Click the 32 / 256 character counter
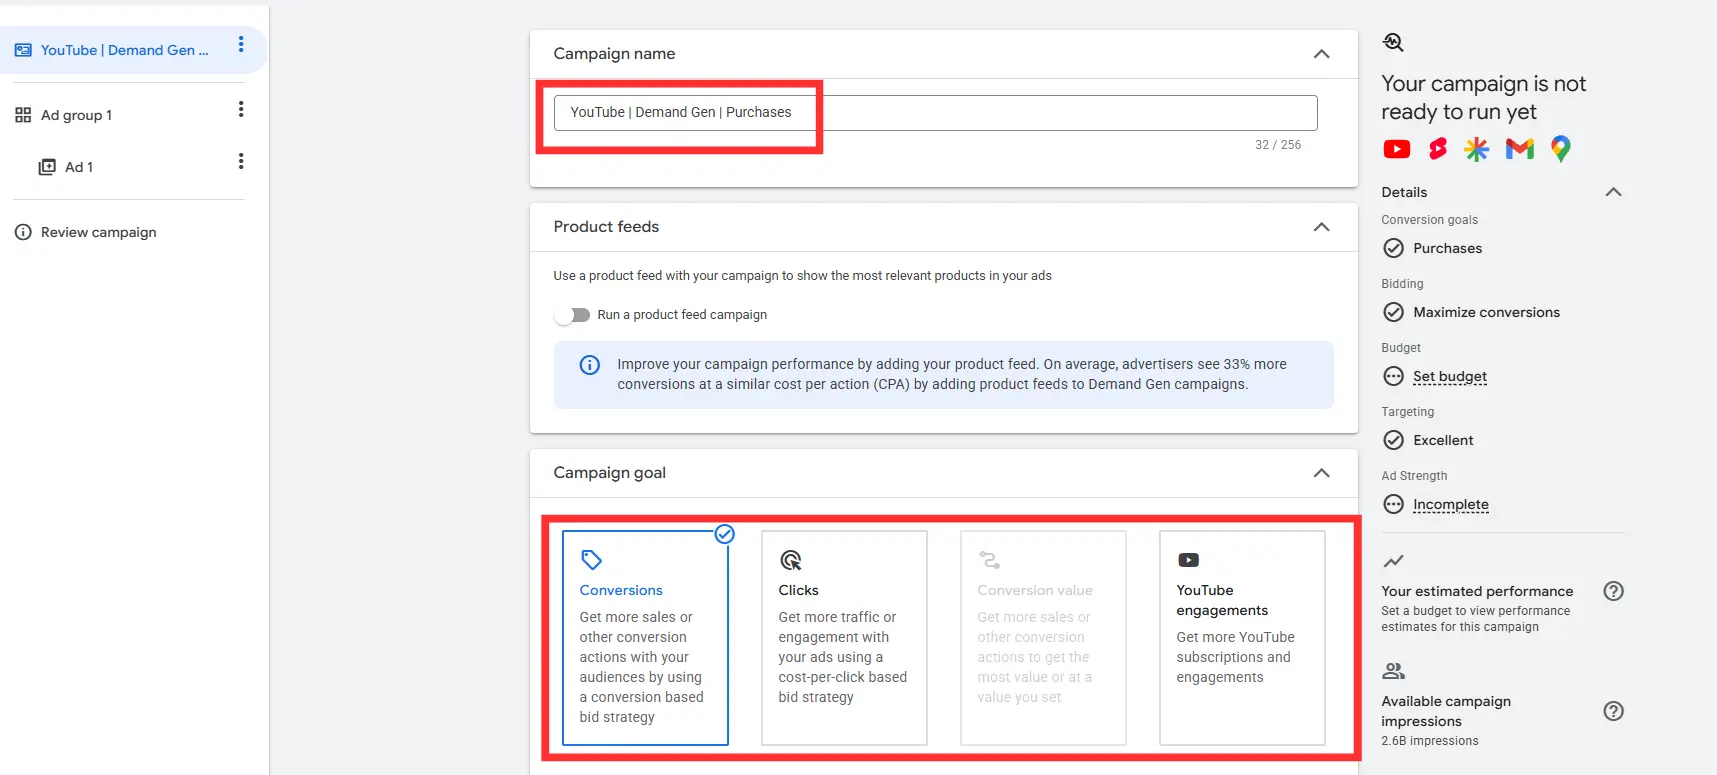The image size is (1717, 775). (1278, 145)
